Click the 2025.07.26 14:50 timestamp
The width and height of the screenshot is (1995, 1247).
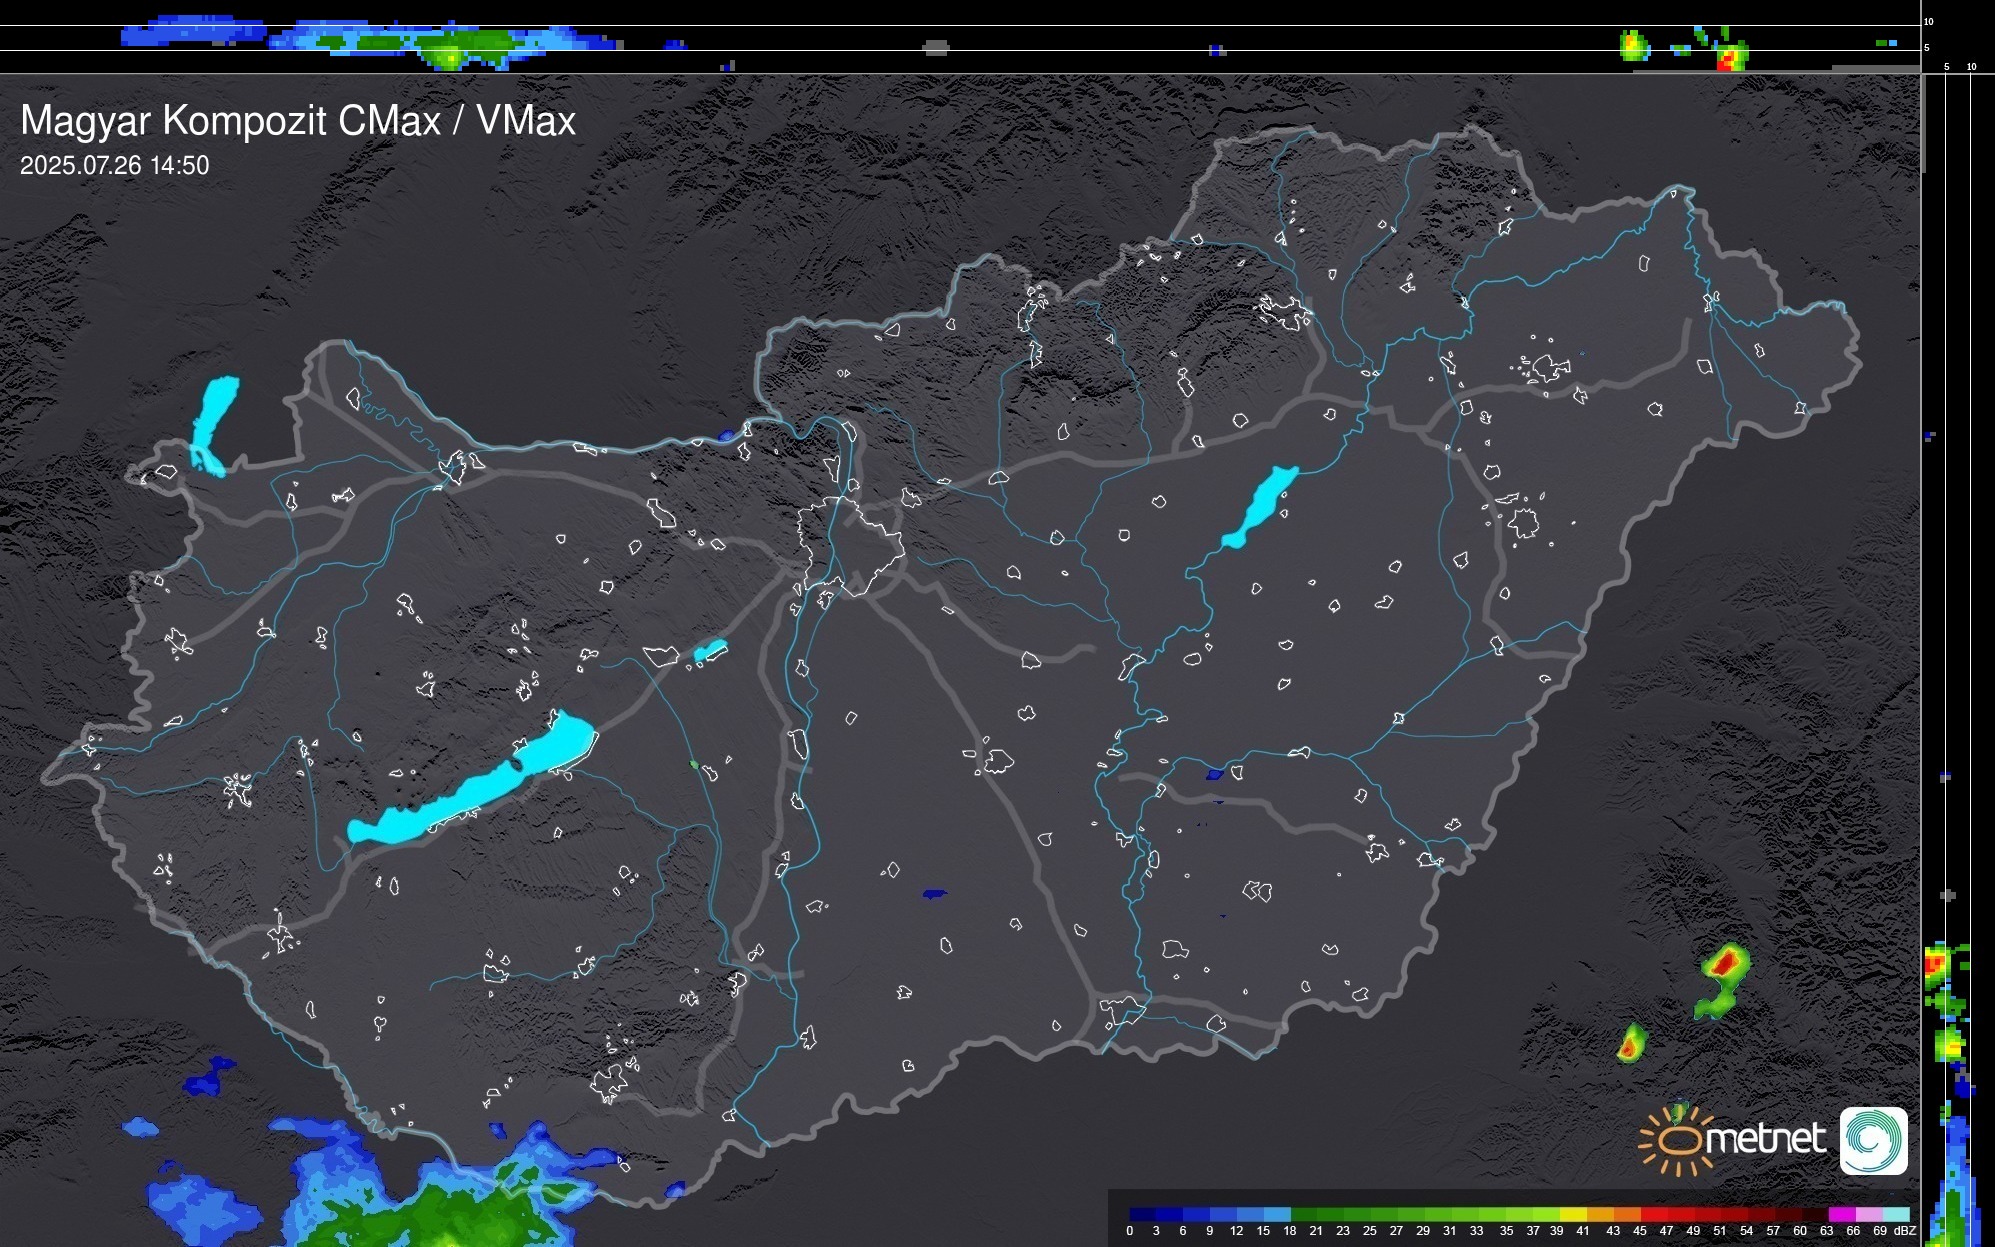click(x=114, y=166)
